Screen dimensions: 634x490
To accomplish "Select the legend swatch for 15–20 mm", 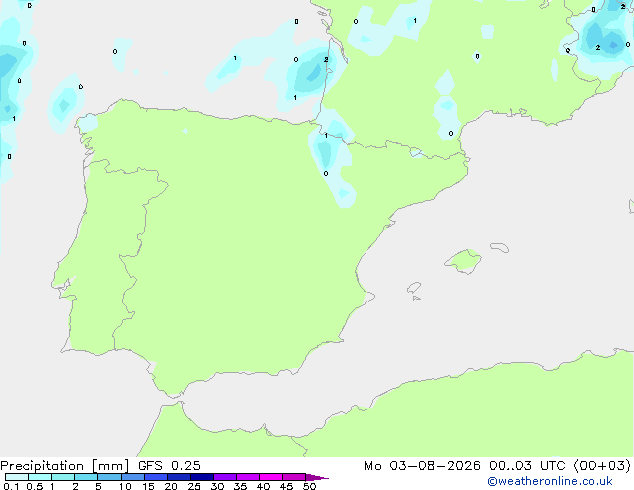I will tap(156, 477).
